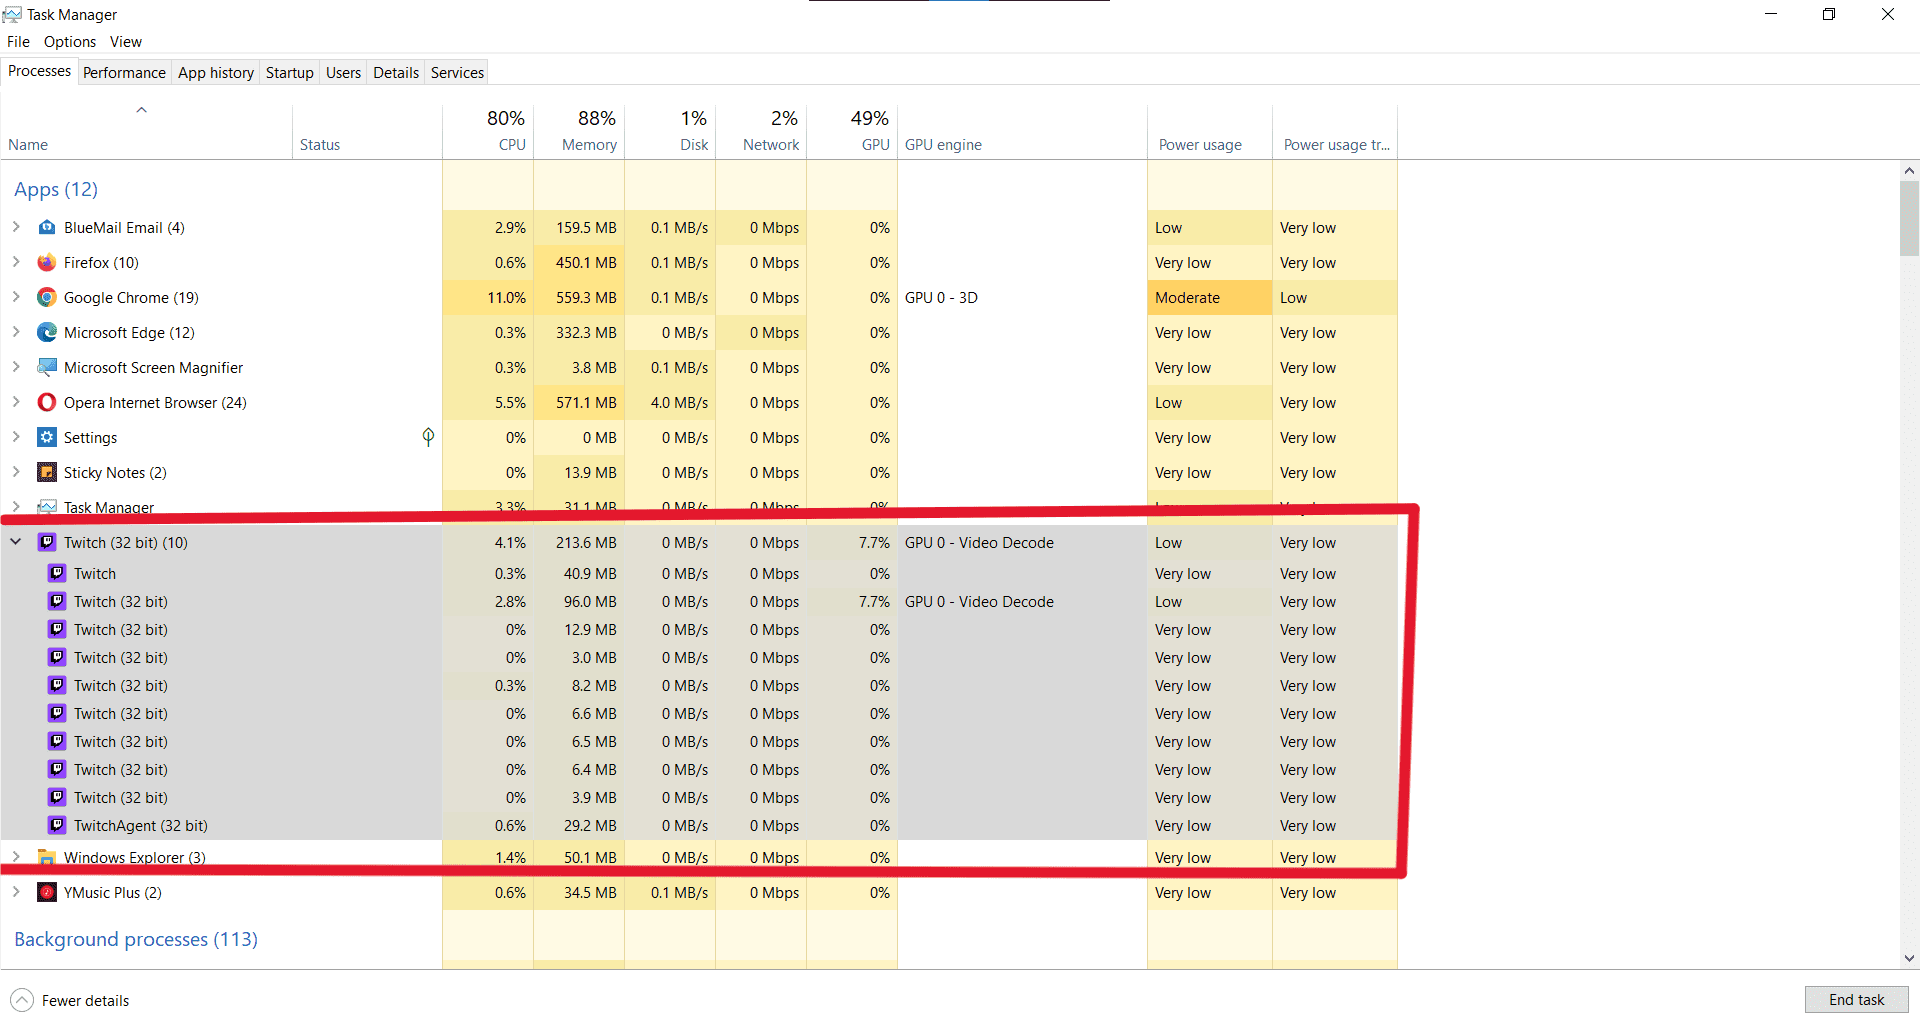Switch to the Users tab
The image size is (1920, 1030).
pyautogui.click(x=343, y=73)
